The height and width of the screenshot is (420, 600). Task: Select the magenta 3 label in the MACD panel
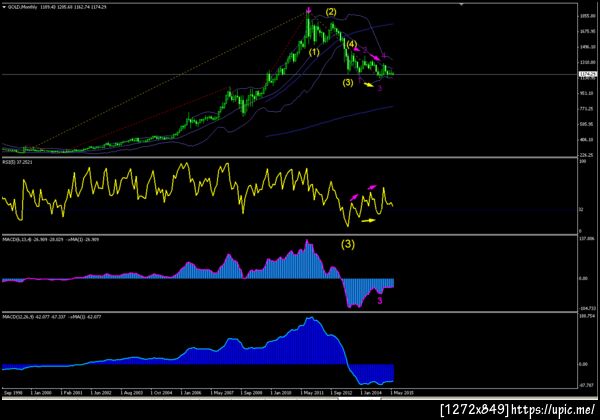[x=380, y=301]
